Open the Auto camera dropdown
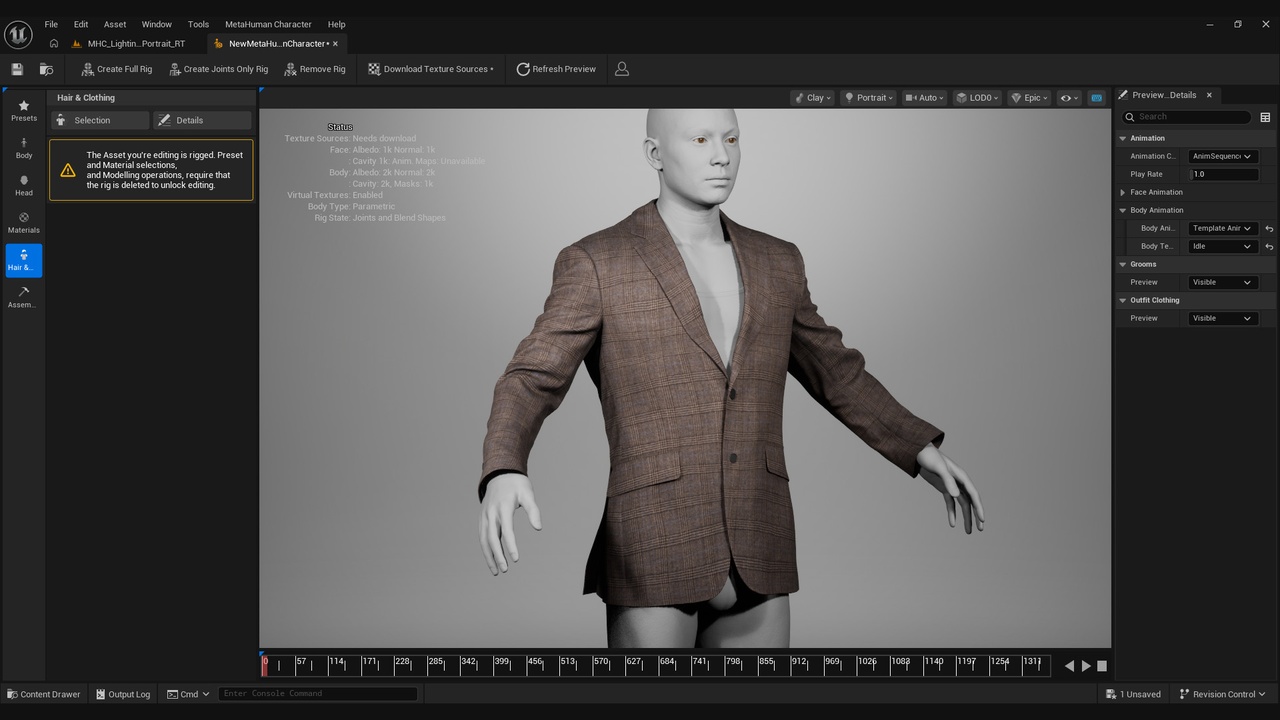Viewport: 1280px width, 720px height. pos(924,98)
